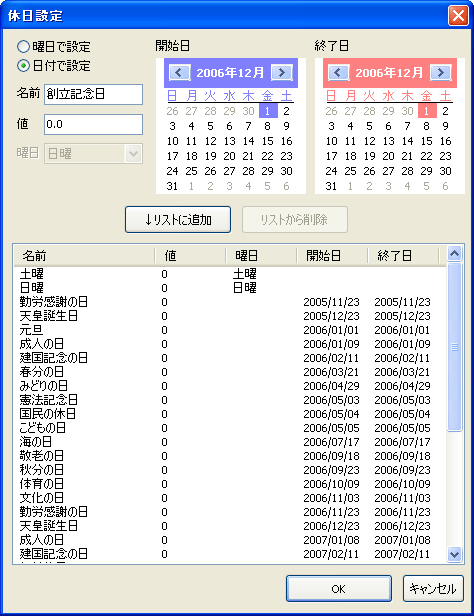Image resolution: width=474 pixels, height=616 pixels.
Task: Click 2006年12月 title of end date calendar
Action: point(389,73)
